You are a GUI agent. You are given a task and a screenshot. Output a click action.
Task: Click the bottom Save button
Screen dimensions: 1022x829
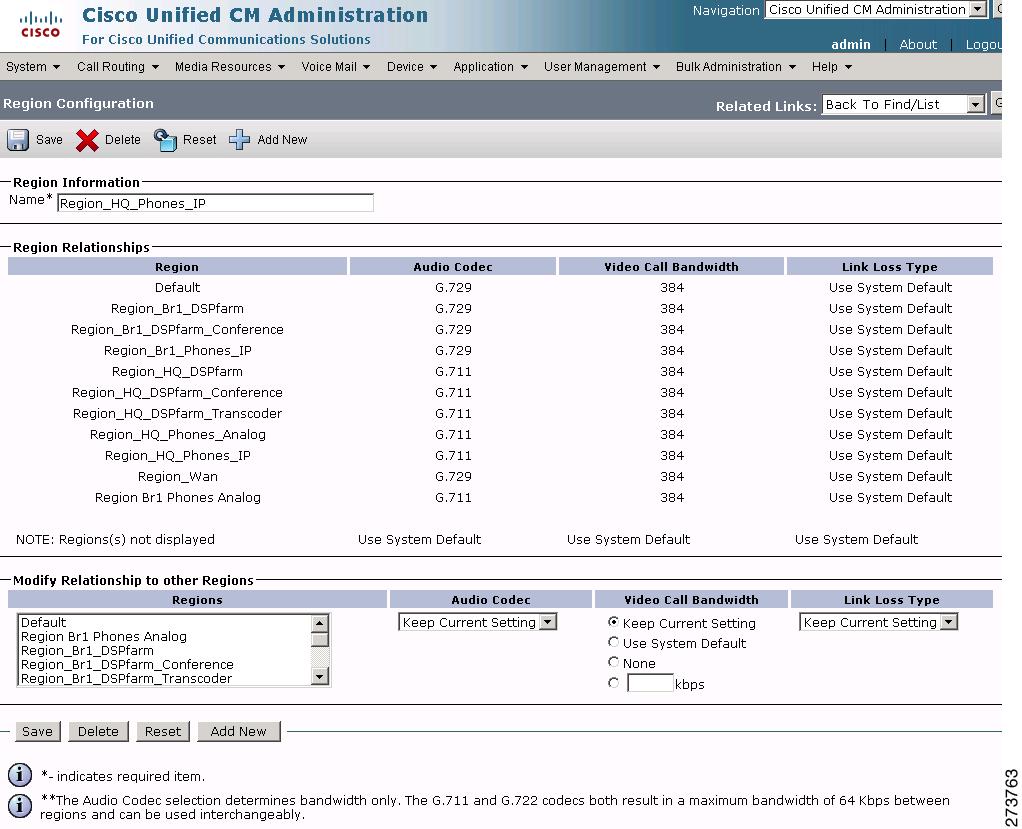pos(38,731)
